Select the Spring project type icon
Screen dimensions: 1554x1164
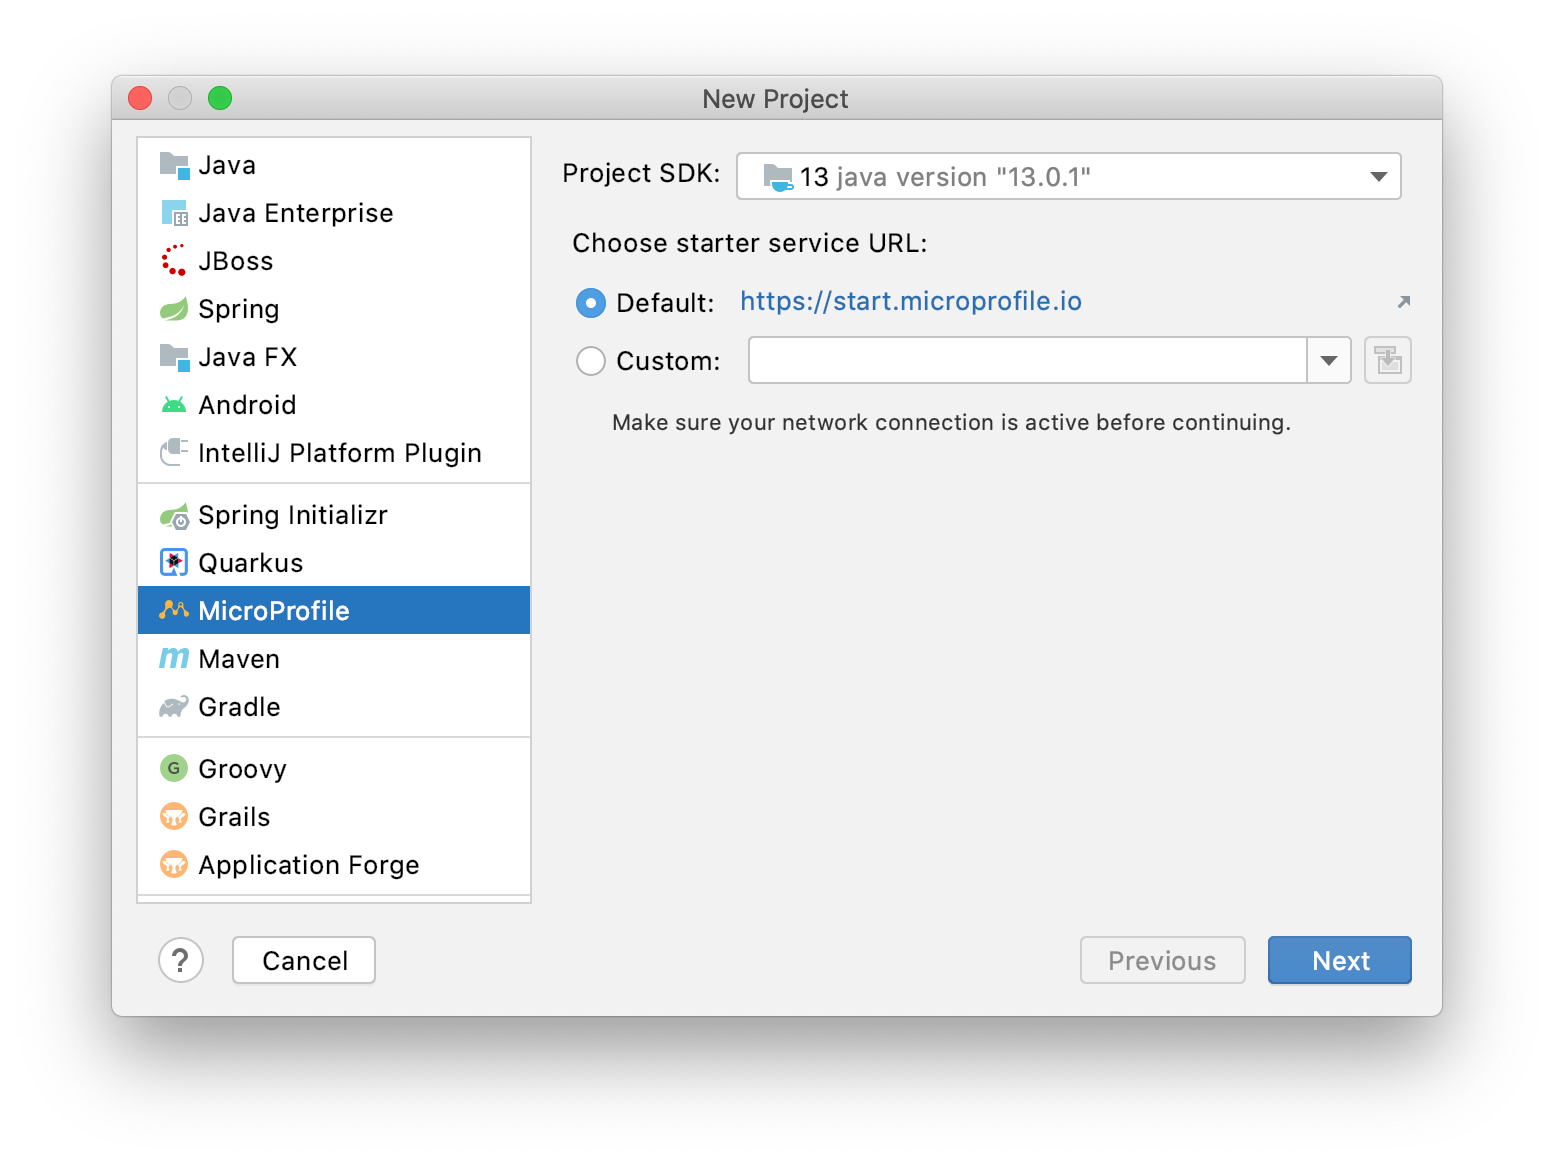[173, 308]
